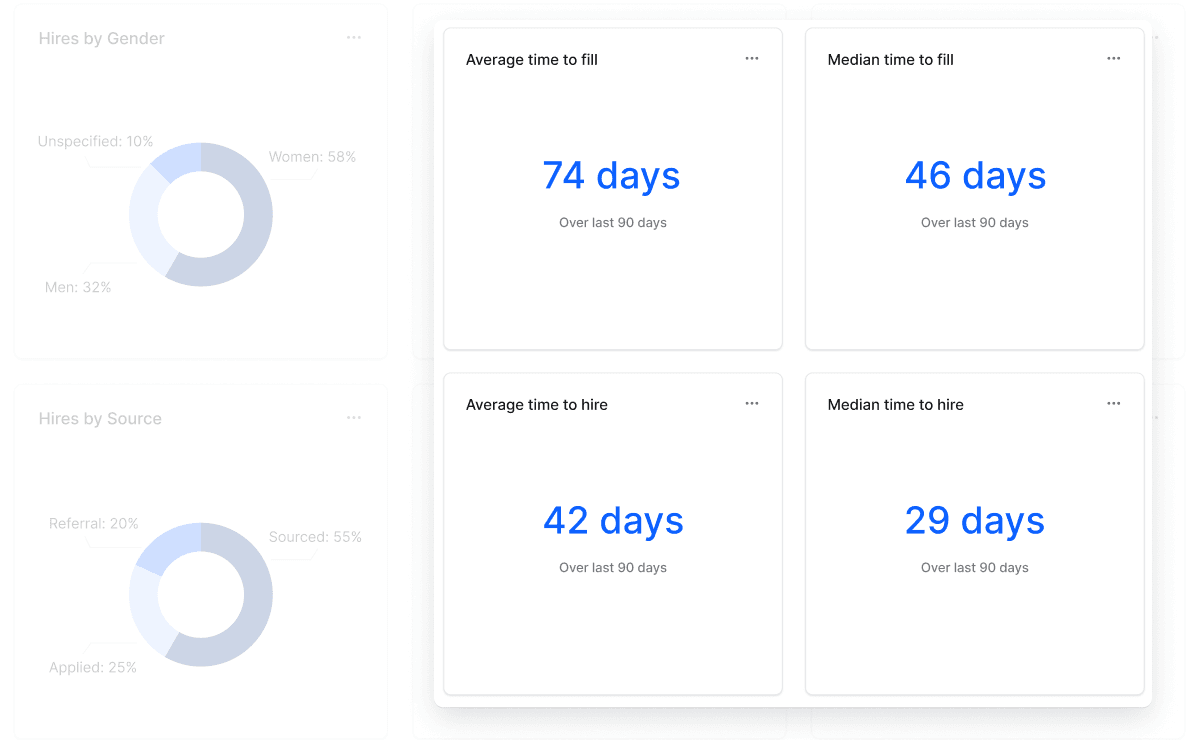Open the Average time to hire card menu
This screenshot has width=1200, height=740.
coord(751,403)
